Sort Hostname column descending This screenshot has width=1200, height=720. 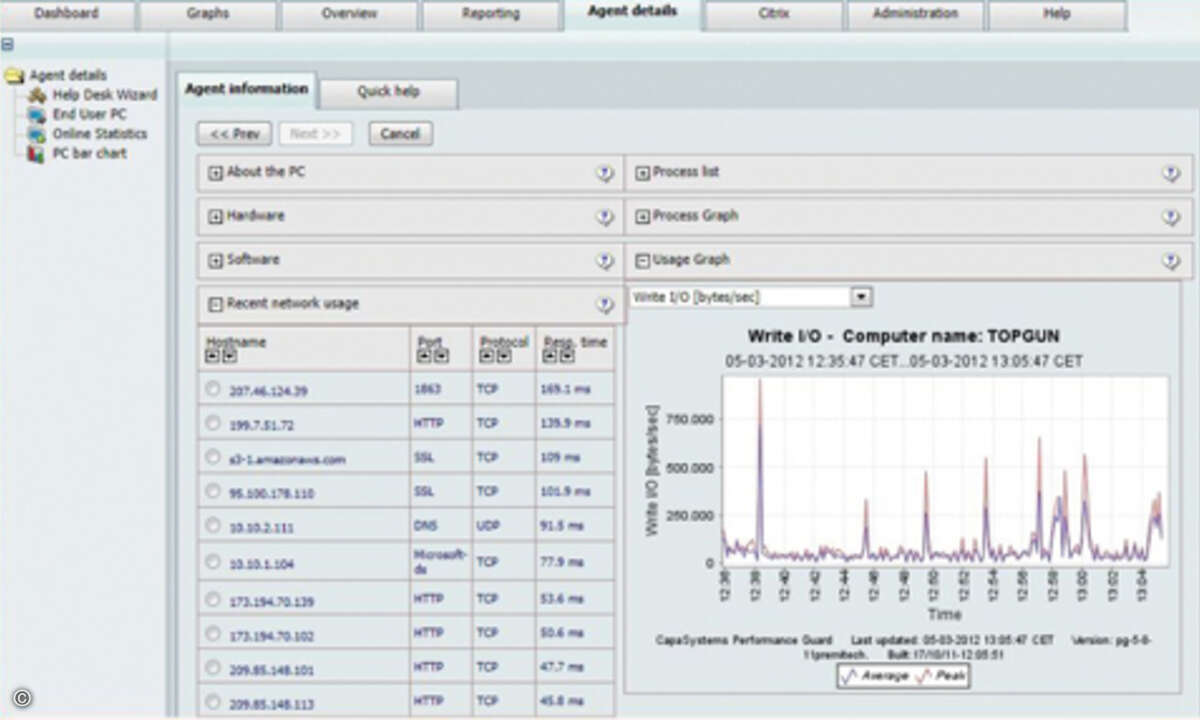tap(229, 356)
